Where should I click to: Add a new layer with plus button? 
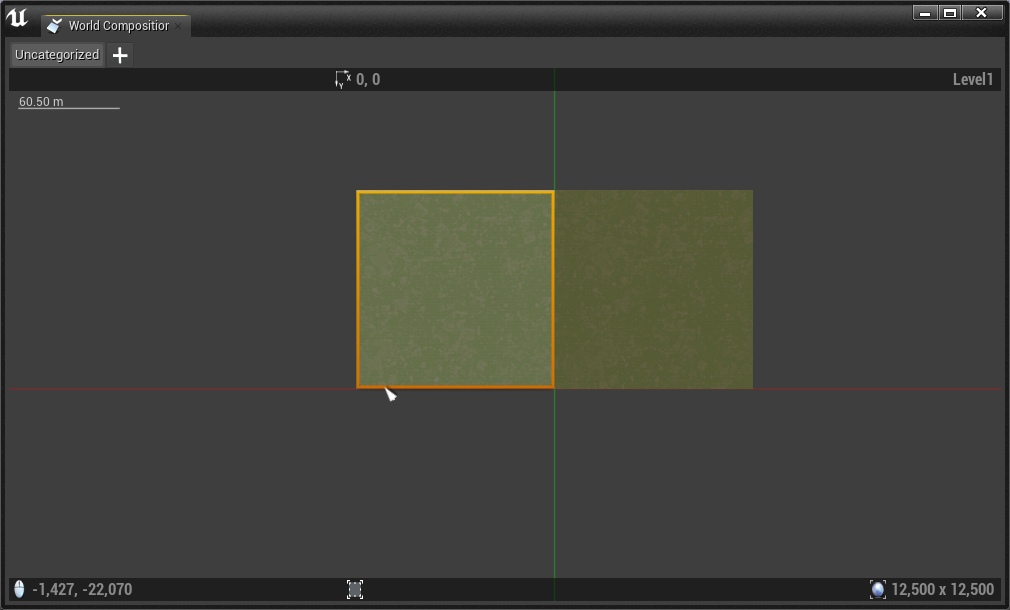point(120,55)
